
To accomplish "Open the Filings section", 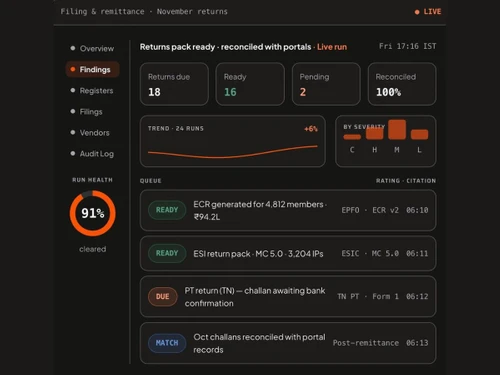I will click(x=87, y=112).
